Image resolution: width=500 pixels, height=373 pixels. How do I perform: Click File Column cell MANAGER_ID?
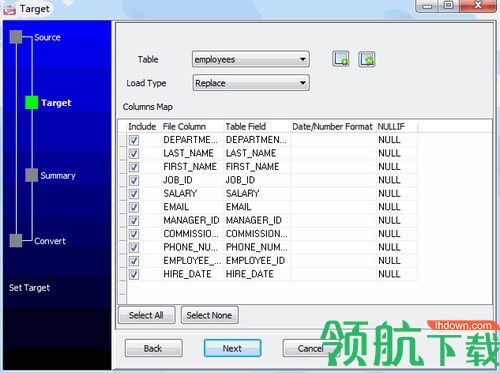click(x=192, y=220)
